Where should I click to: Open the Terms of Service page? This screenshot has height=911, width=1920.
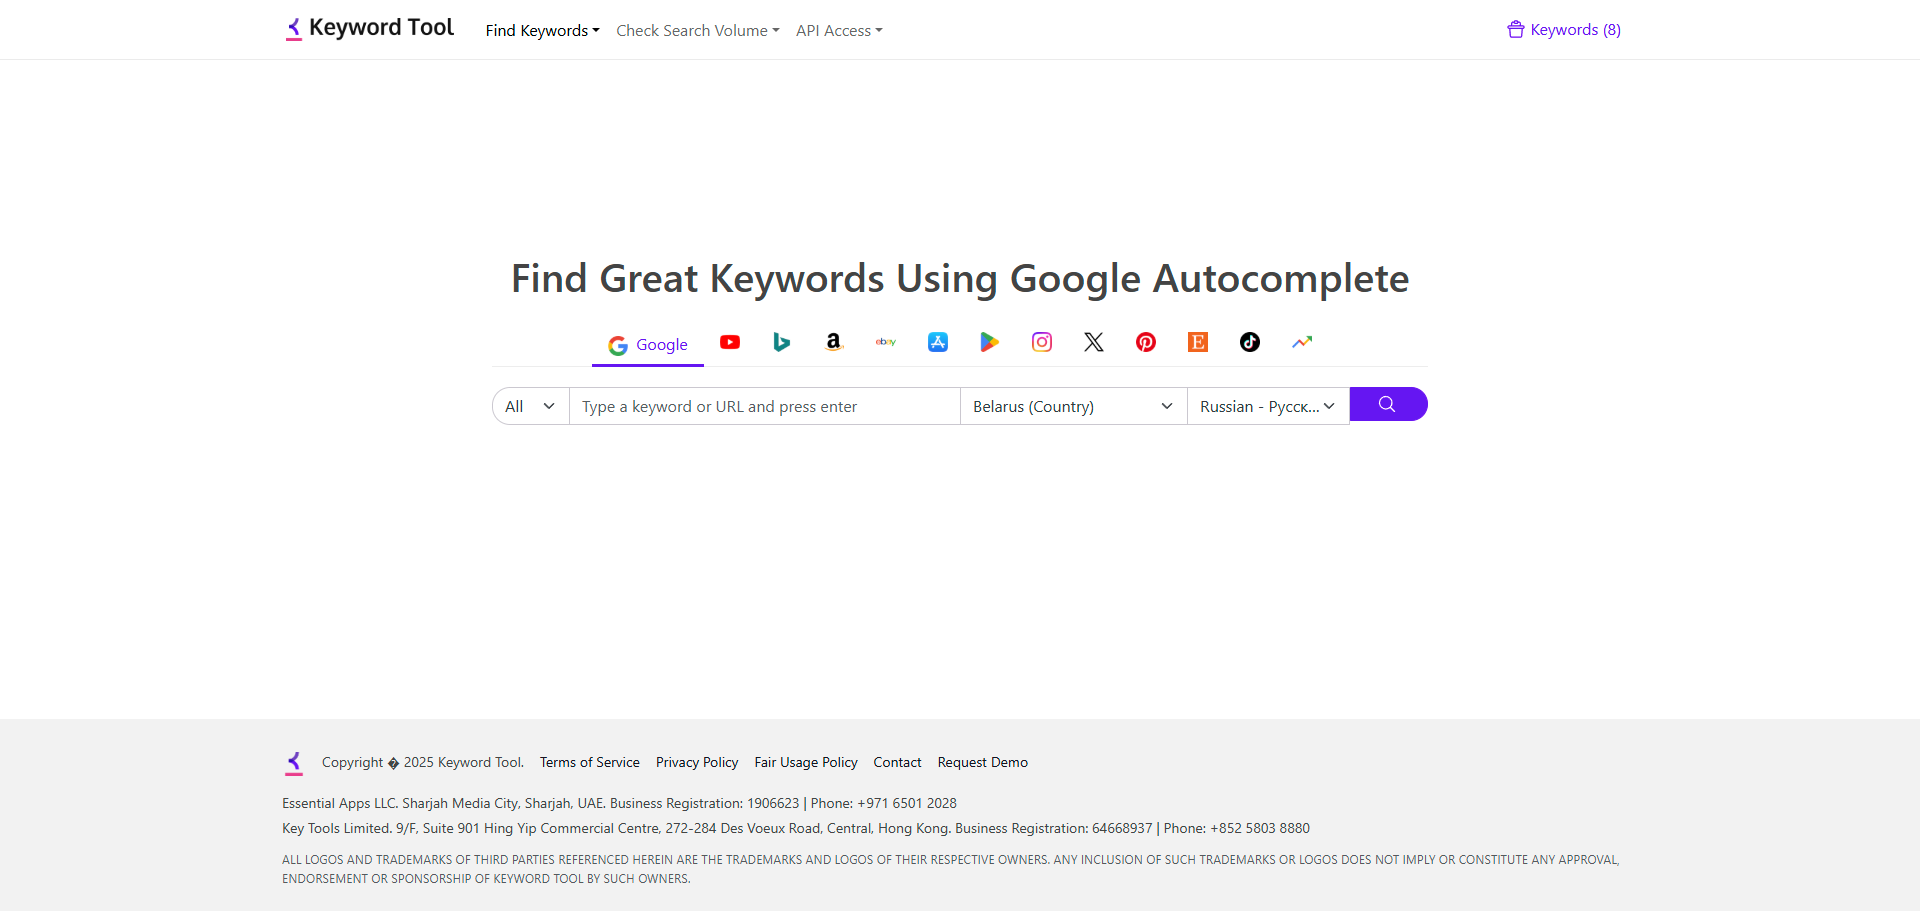(x=589, y=762)
